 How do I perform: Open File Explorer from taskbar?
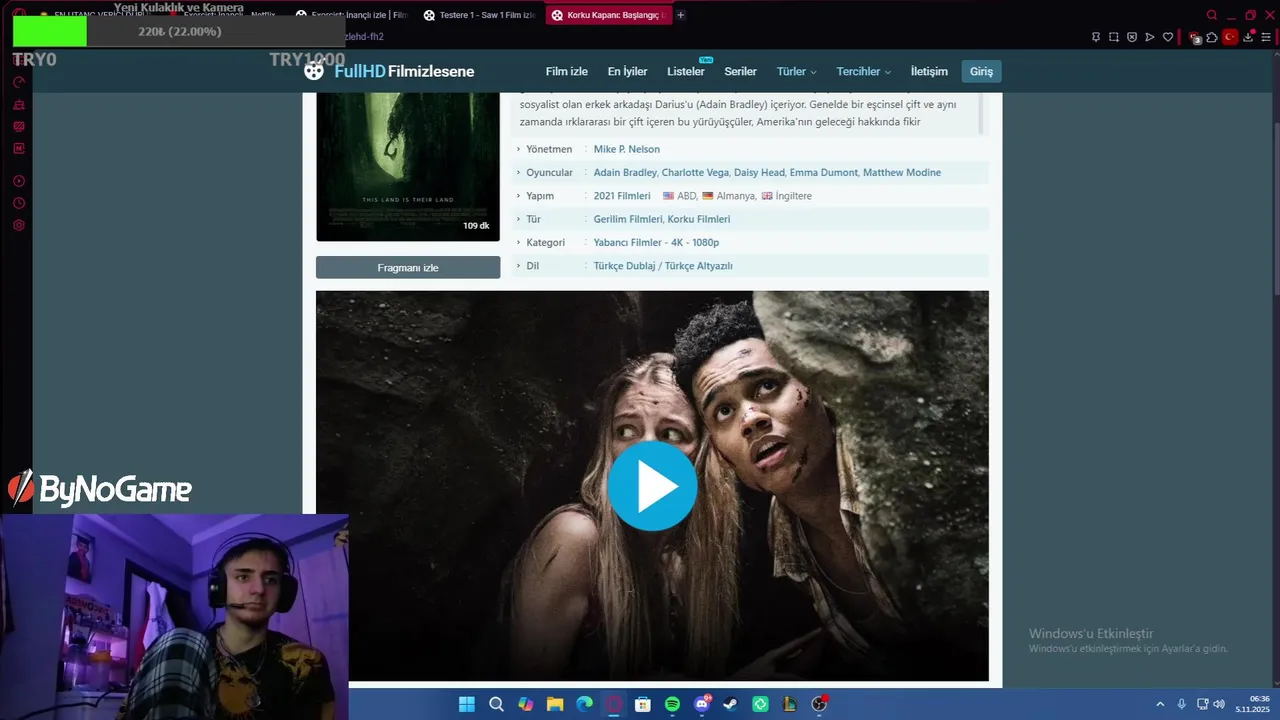(x=555, y=704)
